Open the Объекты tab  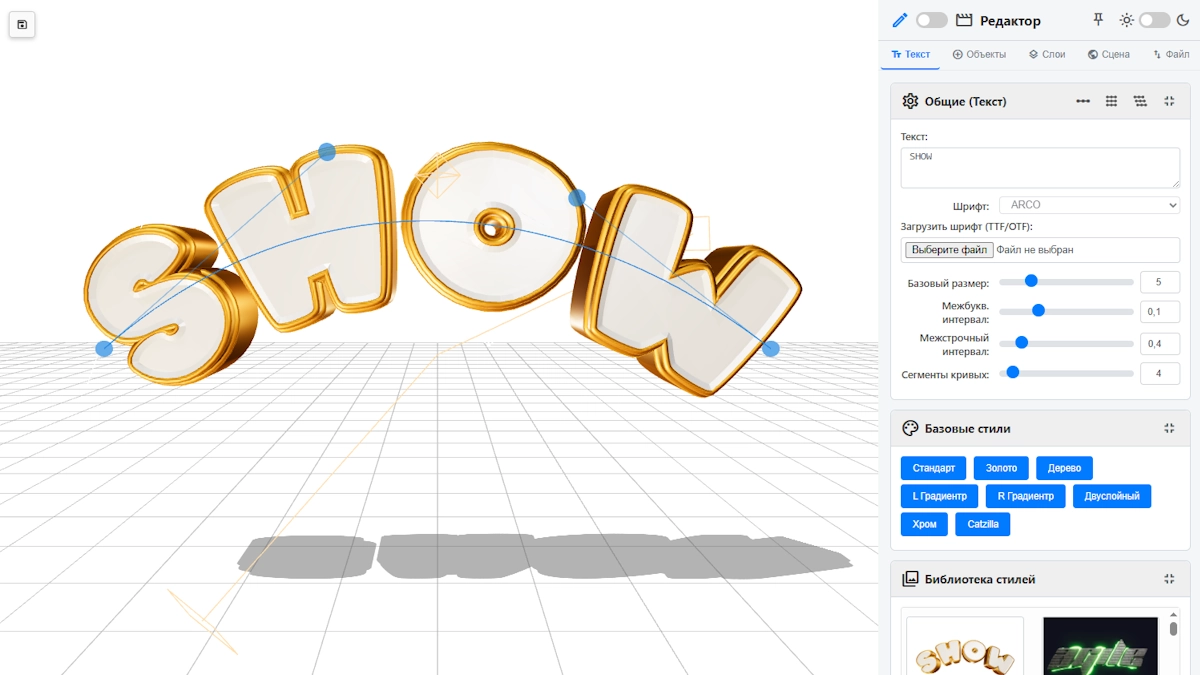point(979,54)
